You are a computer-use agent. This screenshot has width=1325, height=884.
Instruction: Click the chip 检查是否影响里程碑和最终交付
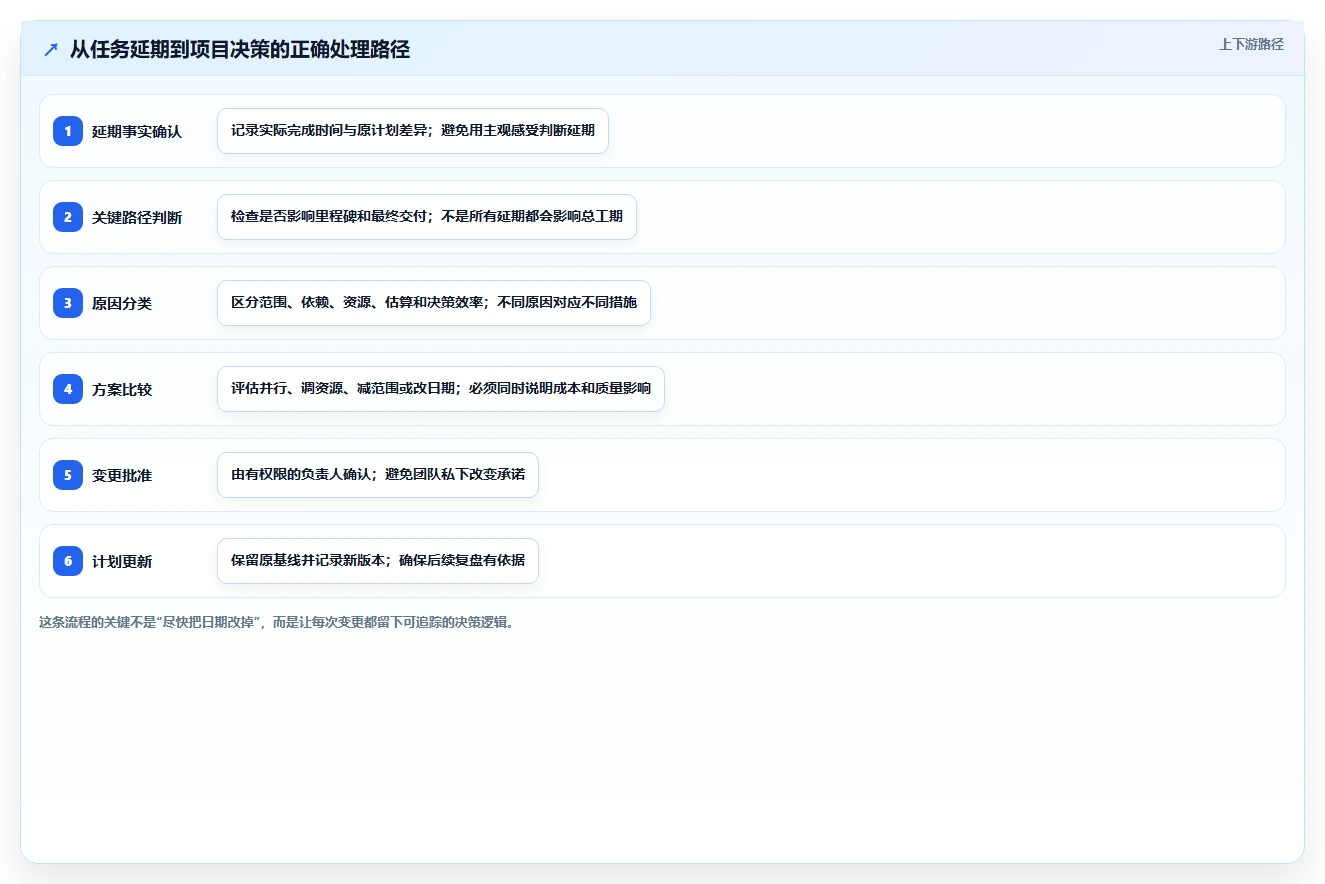pyautogui.click(x=427, y=217)
